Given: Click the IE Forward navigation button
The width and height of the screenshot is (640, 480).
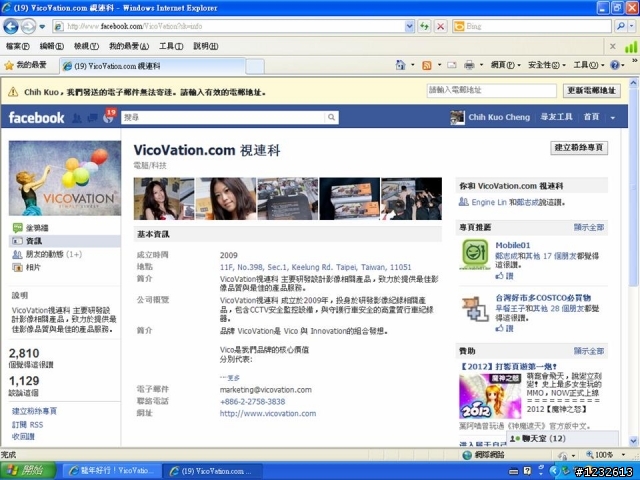Looking at the screenshot, I should (x=28, y=27).
